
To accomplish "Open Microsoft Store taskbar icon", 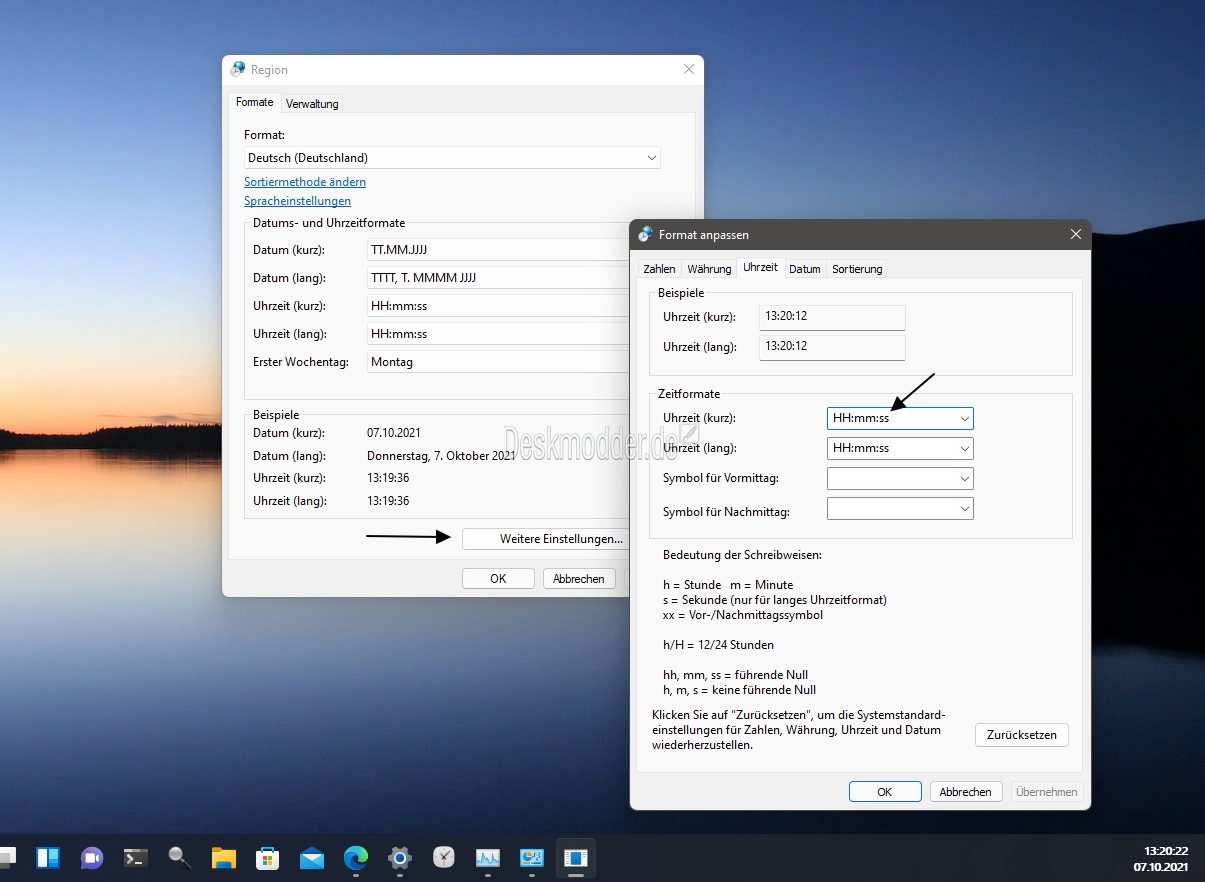I will (x=268, y=857).
